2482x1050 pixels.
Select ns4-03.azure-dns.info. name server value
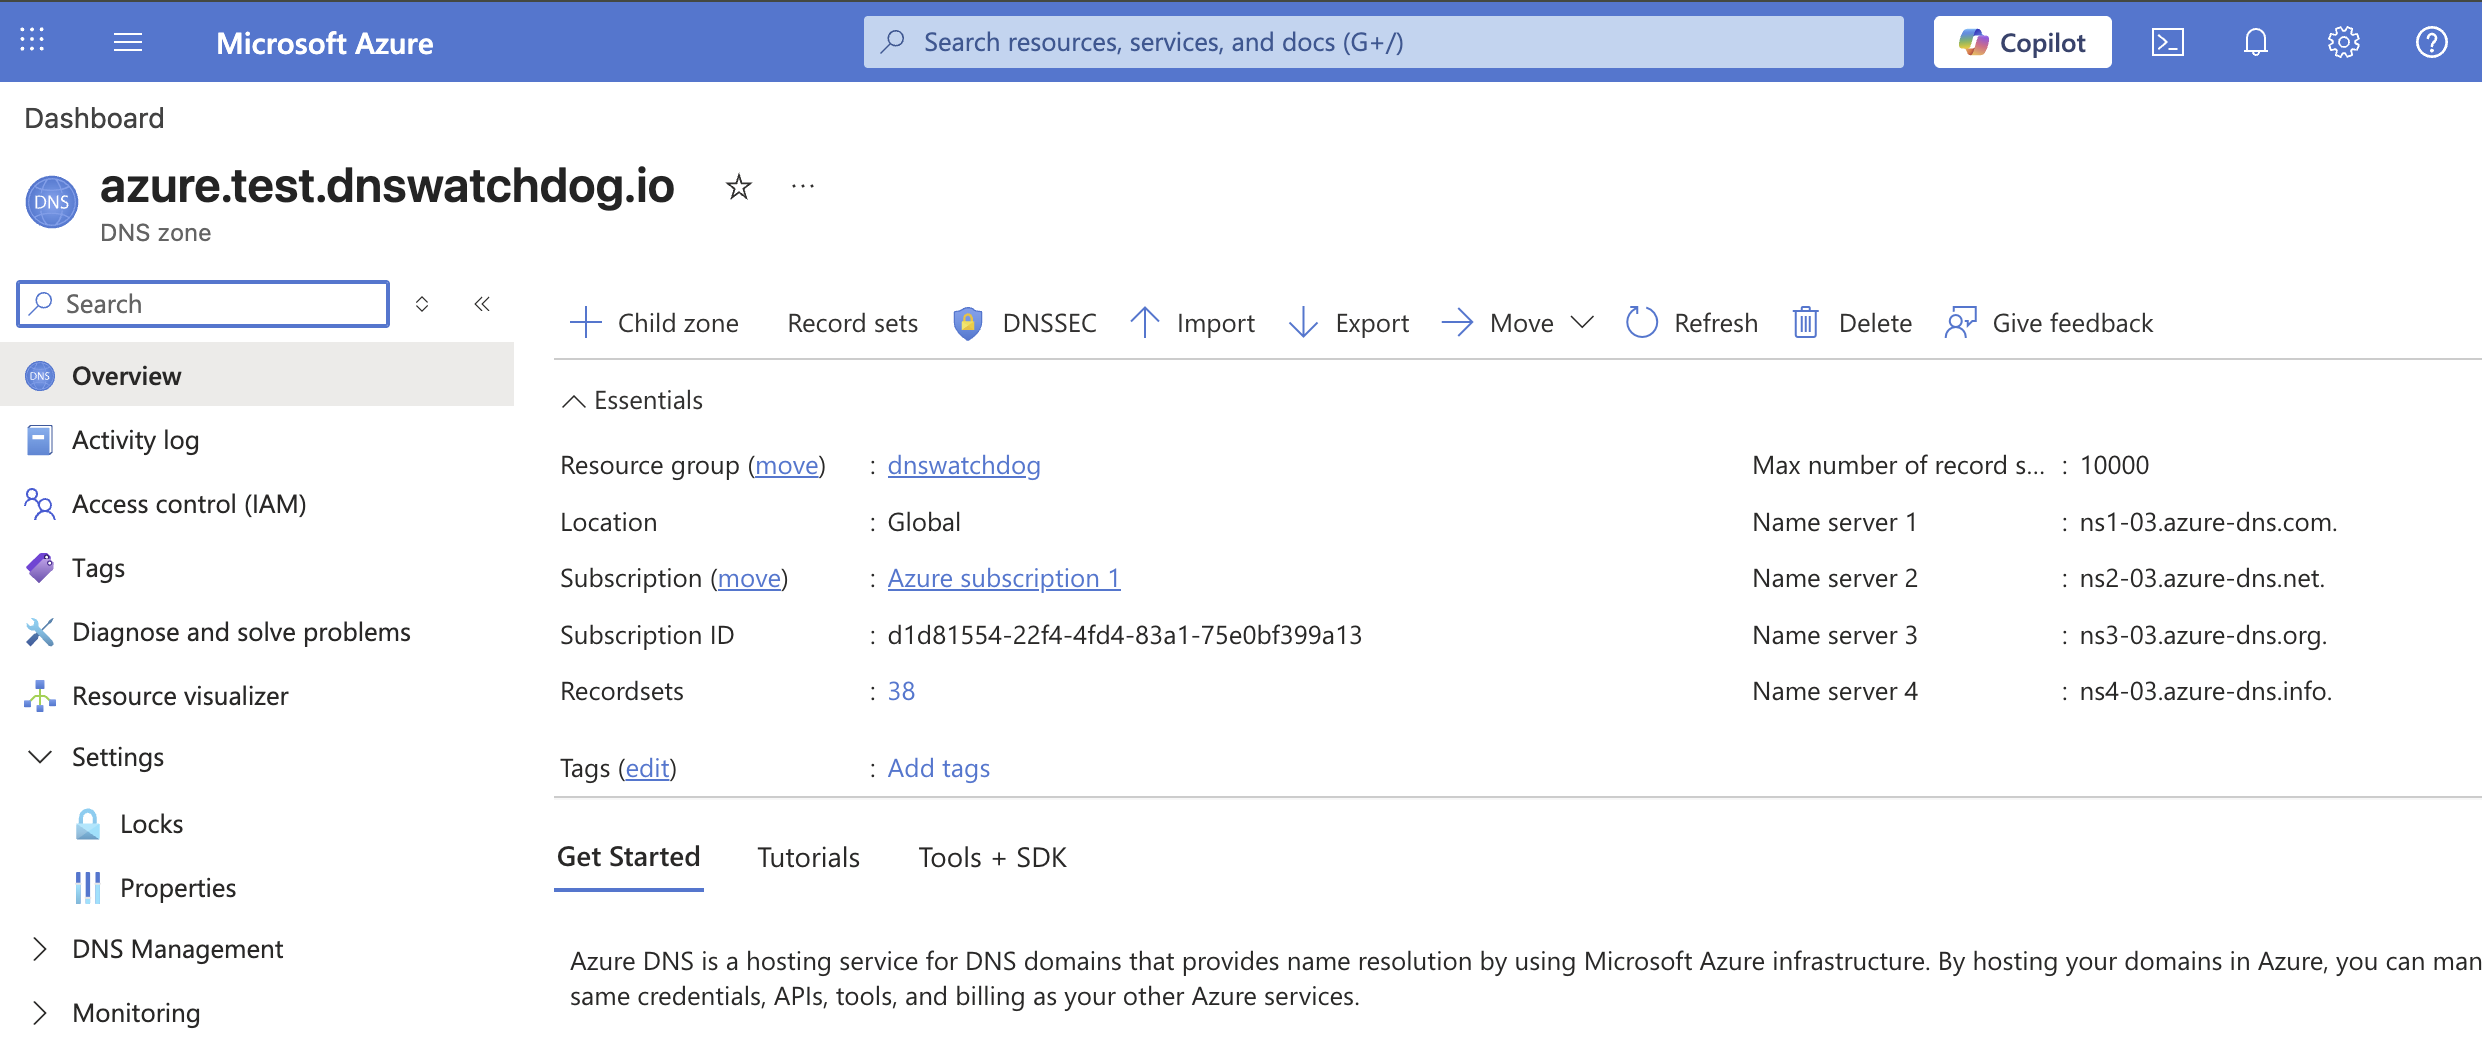[2205, 691]
